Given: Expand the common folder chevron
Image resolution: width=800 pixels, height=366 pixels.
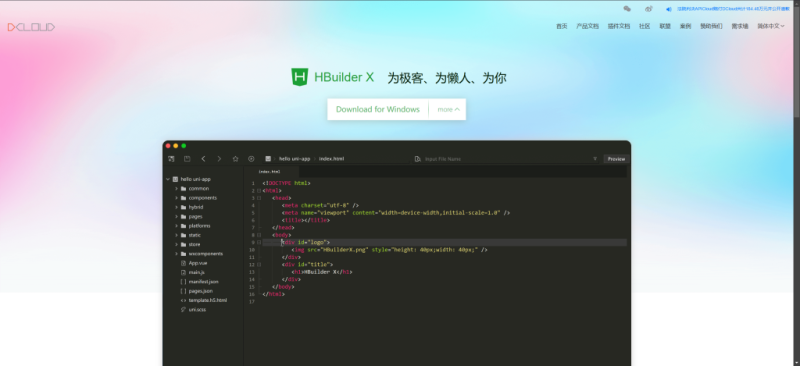Looking at the screenshot, I should coord(177,188).
